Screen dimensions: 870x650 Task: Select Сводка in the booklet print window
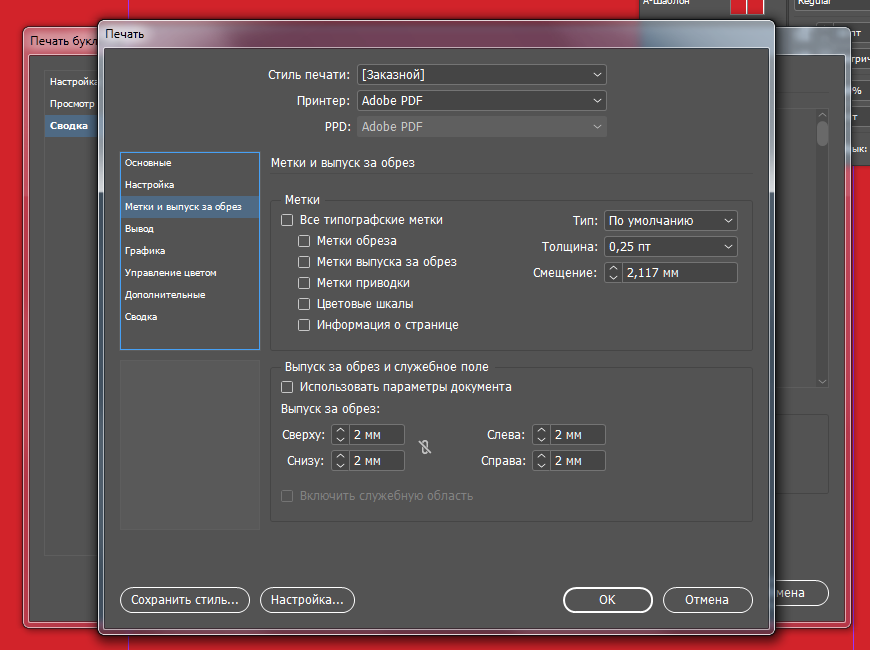pyautogui.click(x=71, y=126)
